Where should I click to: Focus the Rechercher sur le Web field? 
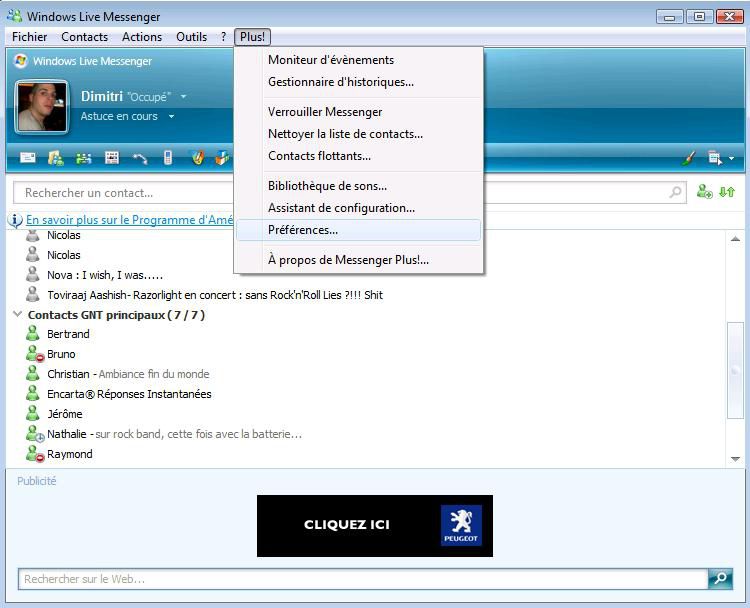coord(363,579)
